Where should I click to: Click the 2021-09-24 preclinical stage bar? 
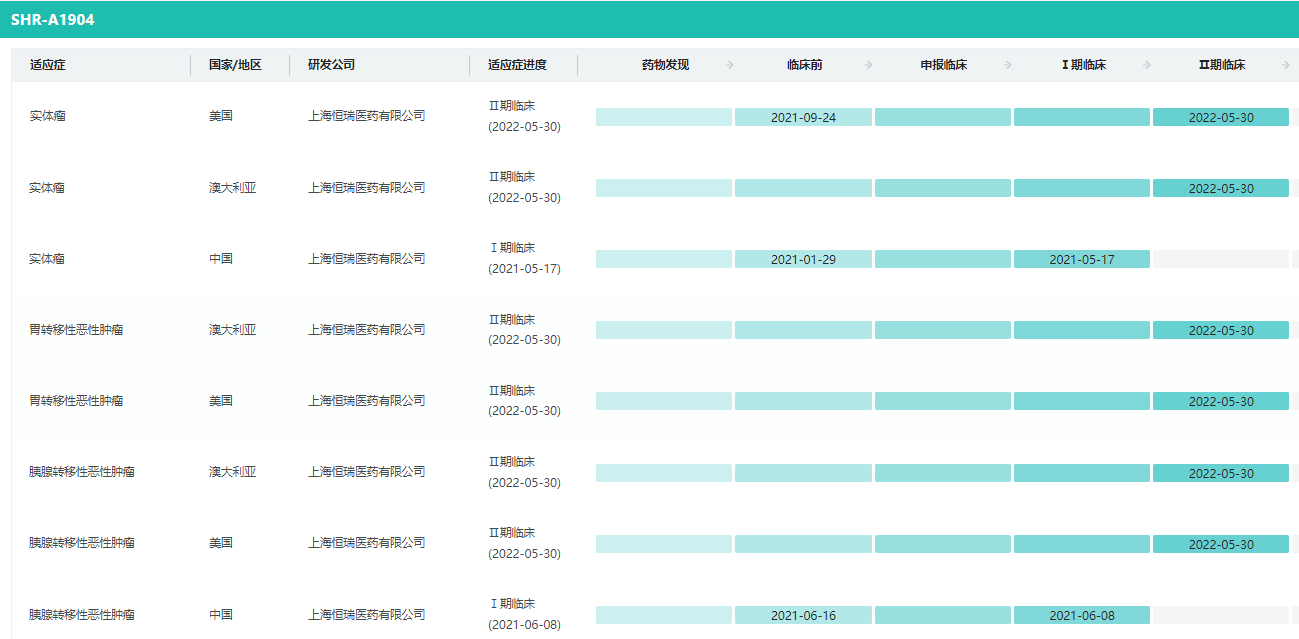(x=803, y=117)
